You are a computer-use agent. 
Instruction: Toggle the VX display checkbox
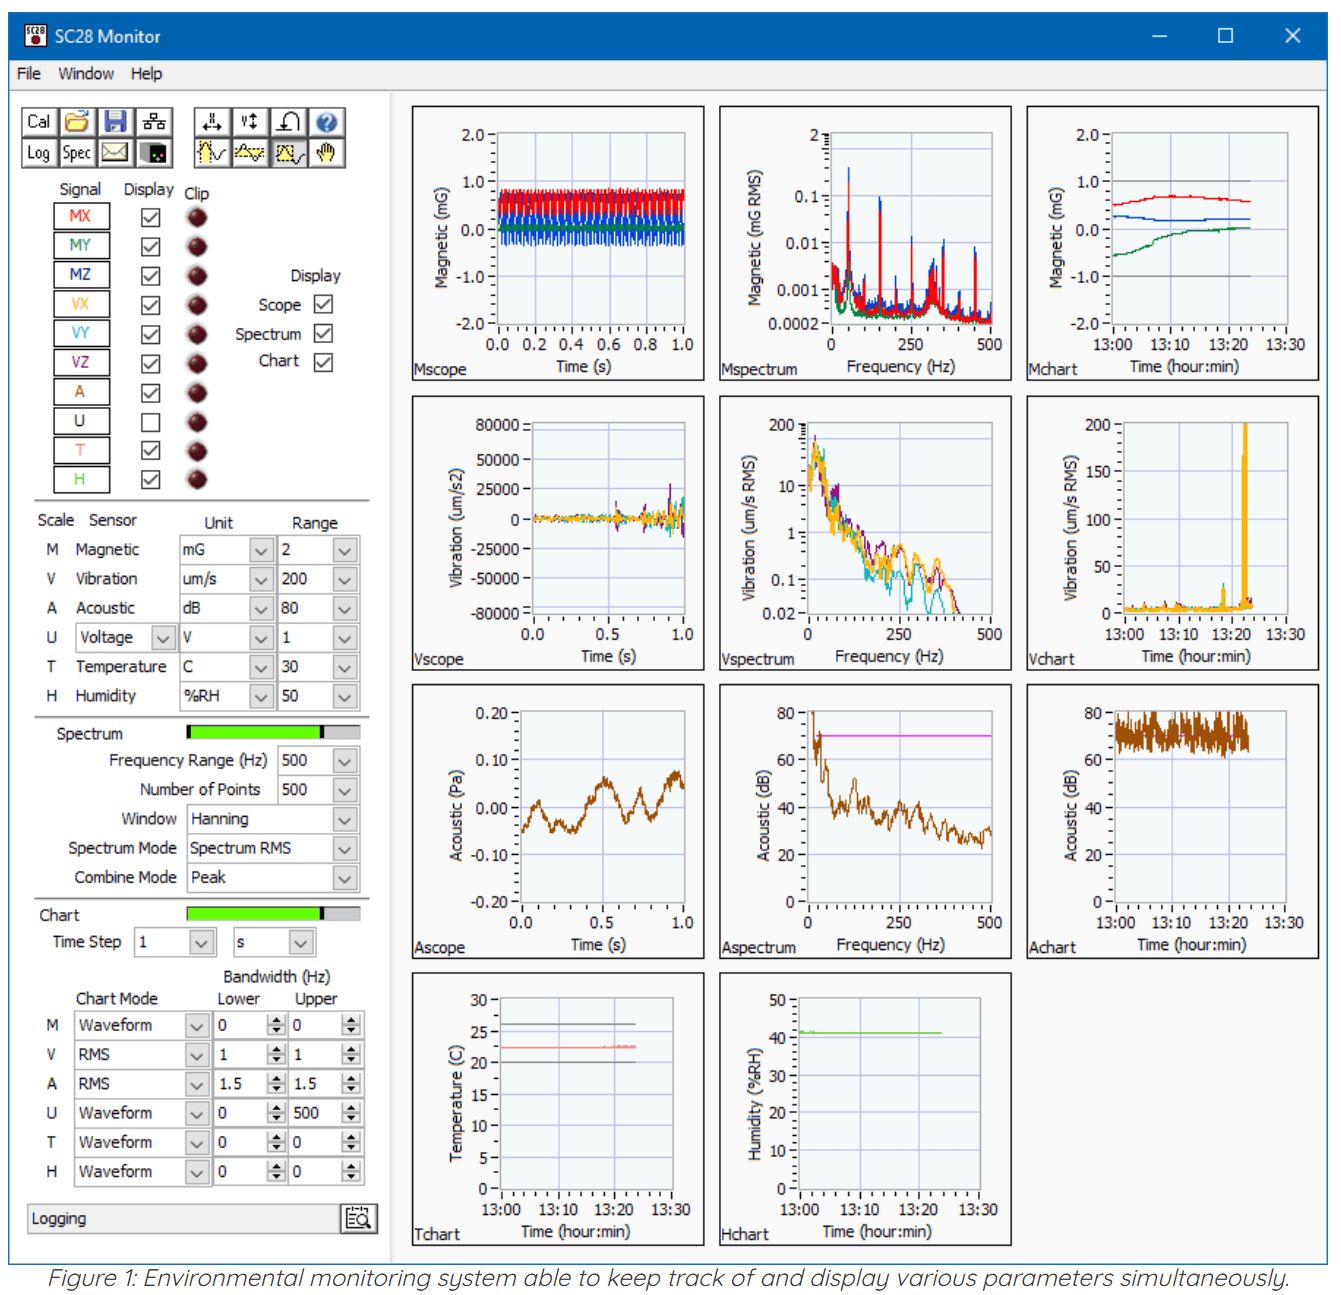pos(151,305)
